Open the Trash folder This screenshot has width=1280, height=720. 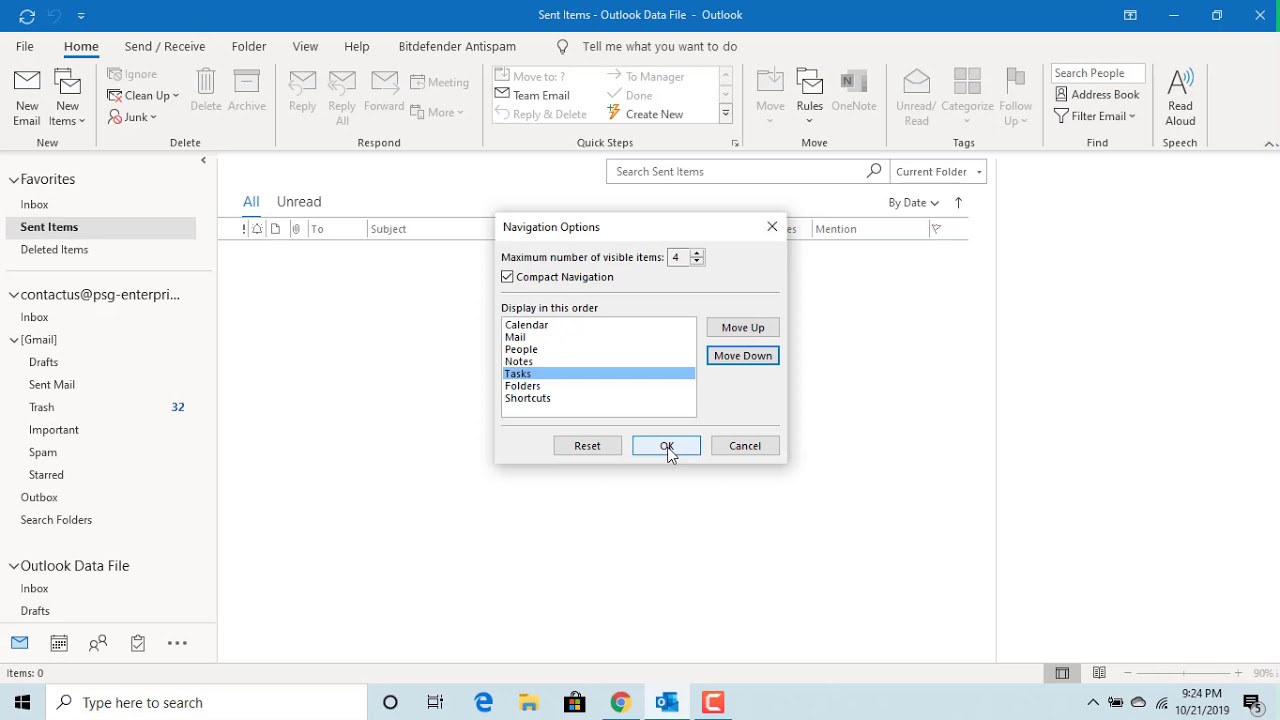coord(42,407)
